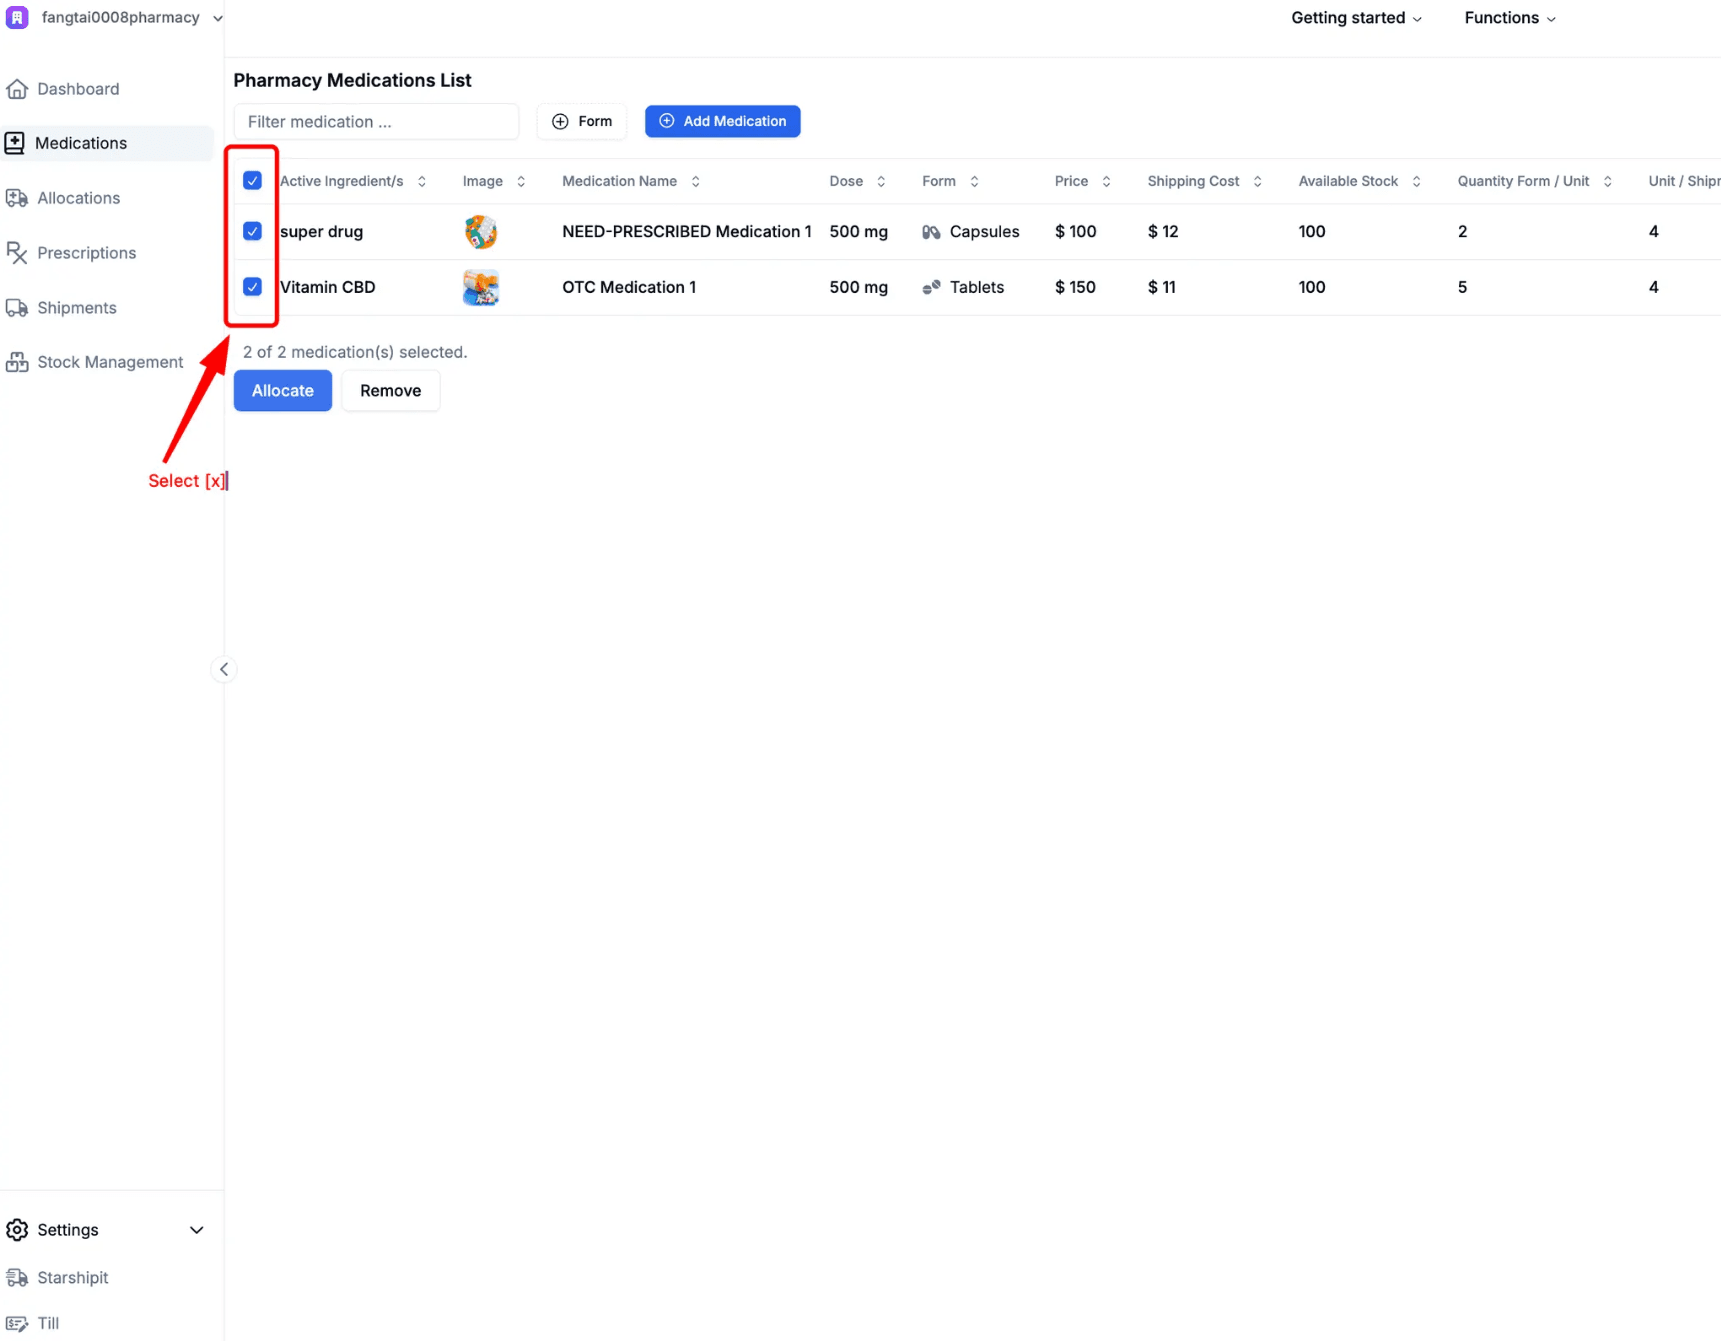Open the Getting started dropdown
The height and width of the screenshot is (1341, 1721).
tap(1355, 18)
